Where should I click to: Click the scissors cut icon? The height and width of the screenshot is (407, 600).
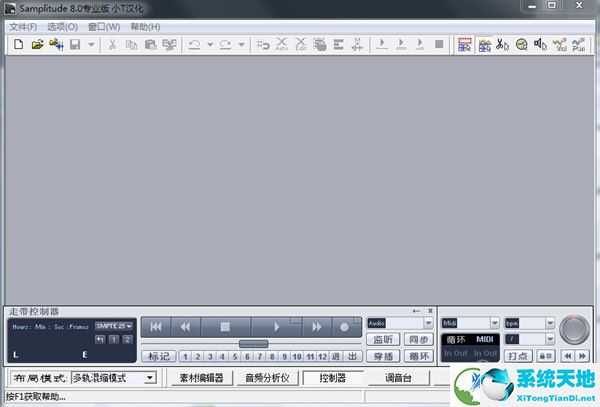pos(112,45)
